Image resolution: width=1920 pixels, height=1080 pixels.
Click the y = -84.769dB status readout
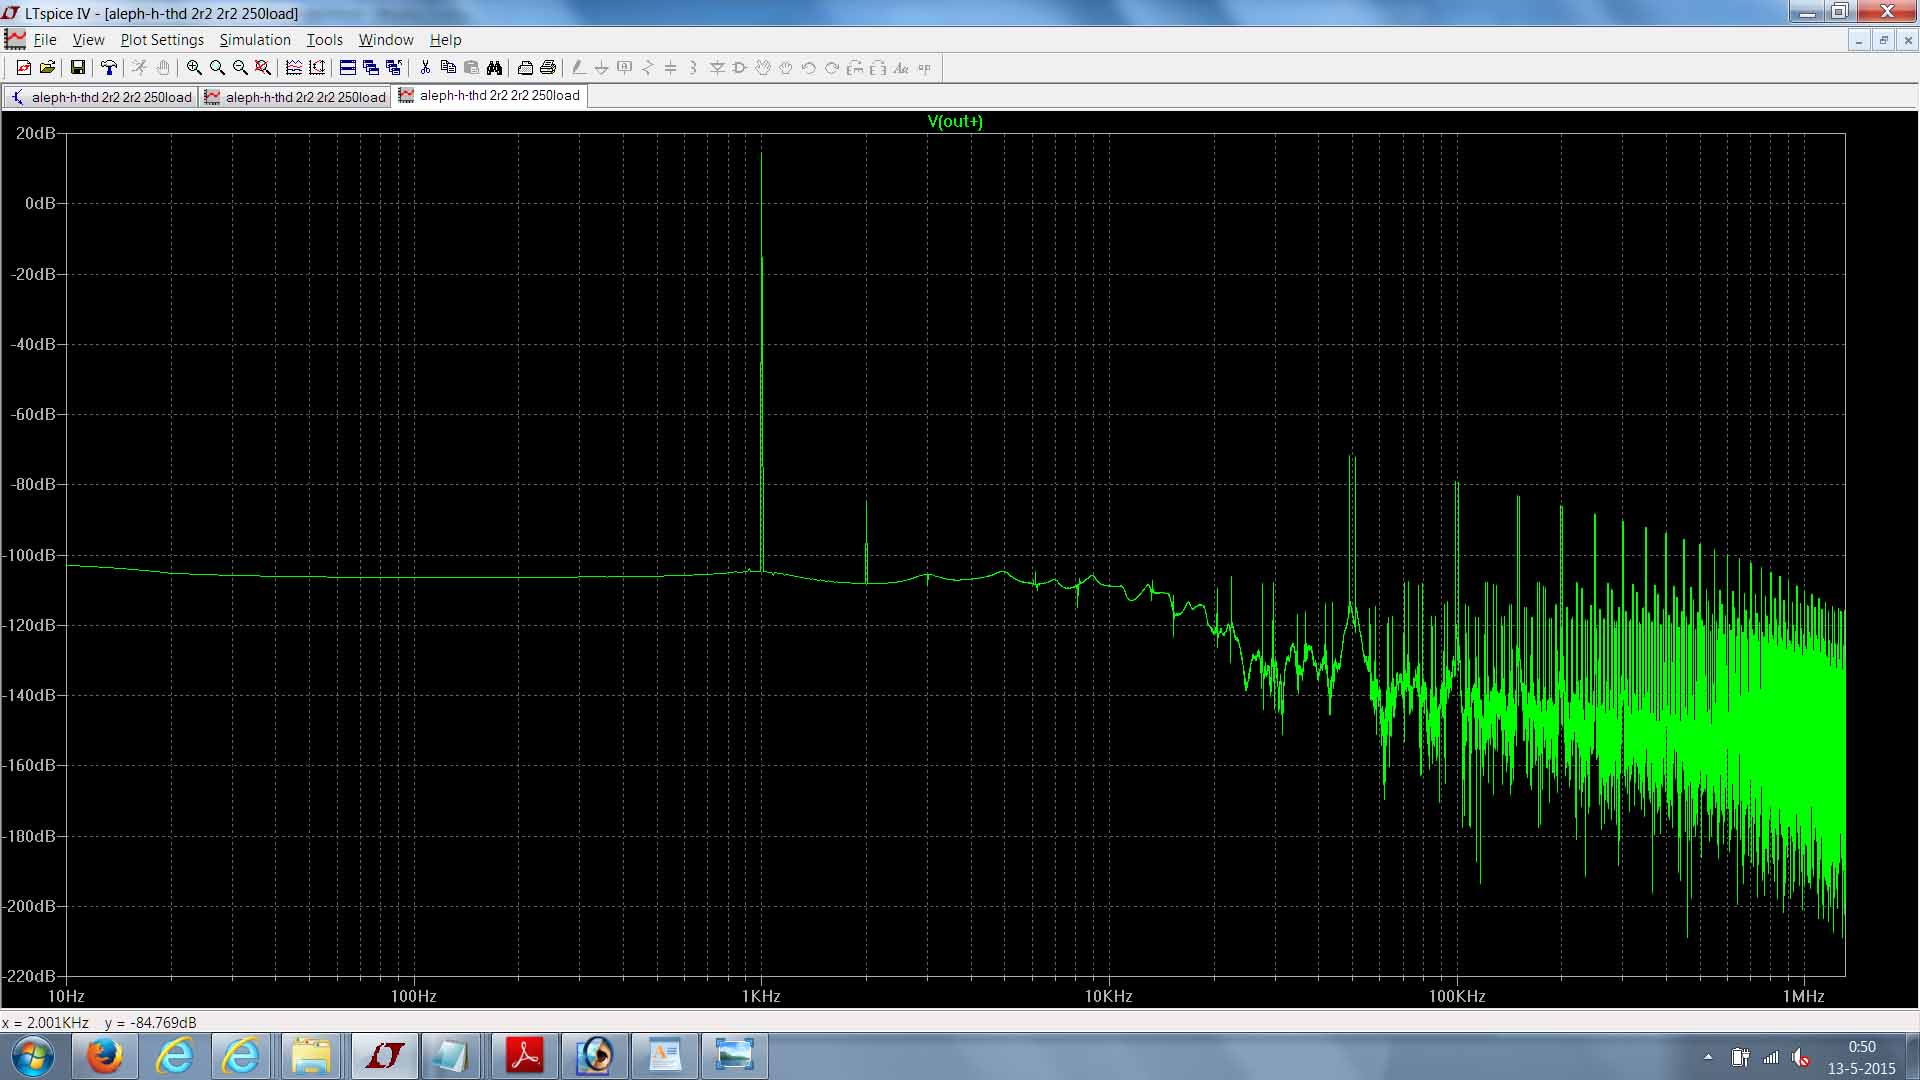(x=151, y=1023)
